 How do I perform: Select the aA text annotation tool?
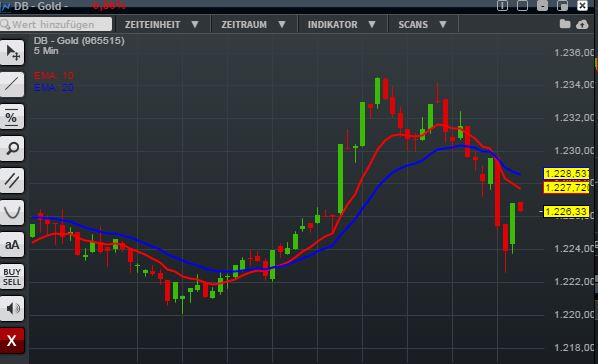point(12,245)
